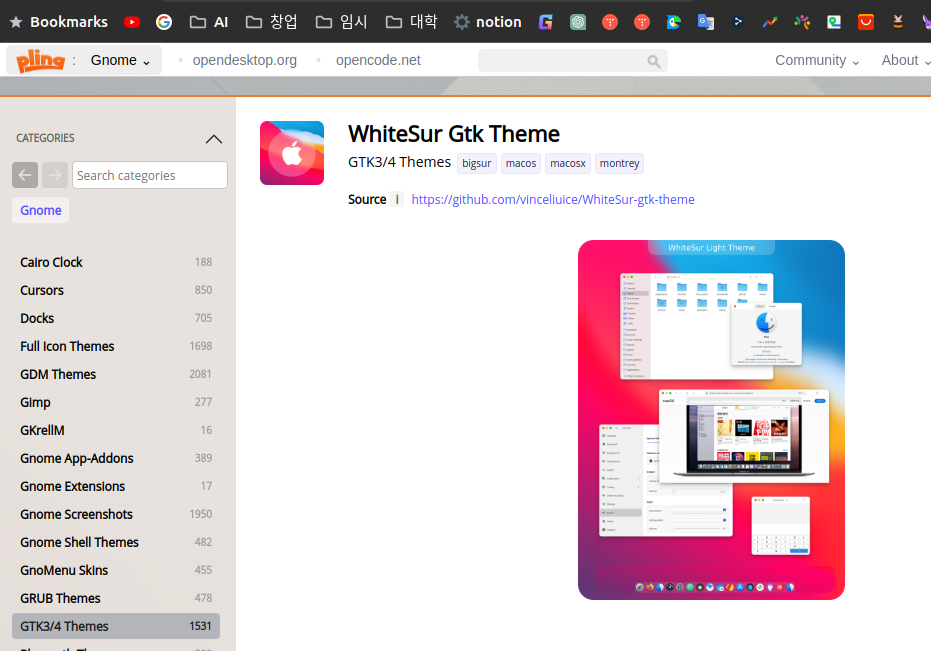
Task: Open the GKrellM category
Action: 116,429
